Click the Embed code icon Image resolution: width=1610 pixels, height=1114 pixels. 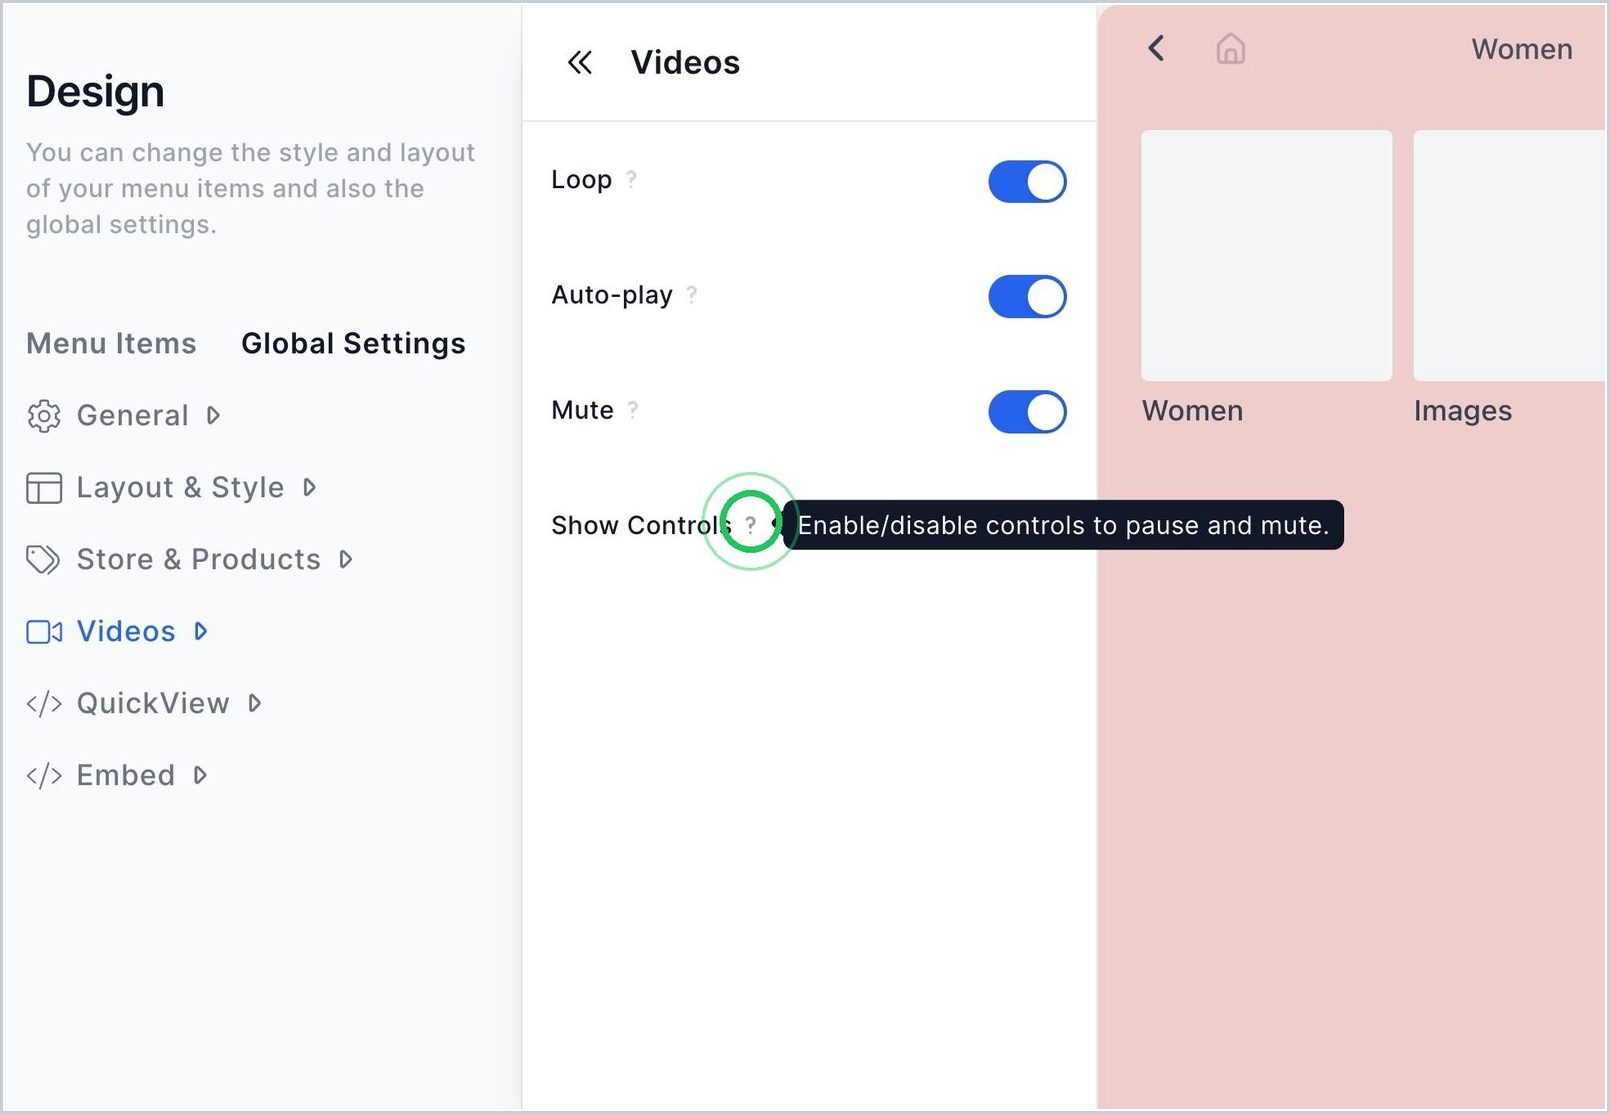(x=44, y=776)
